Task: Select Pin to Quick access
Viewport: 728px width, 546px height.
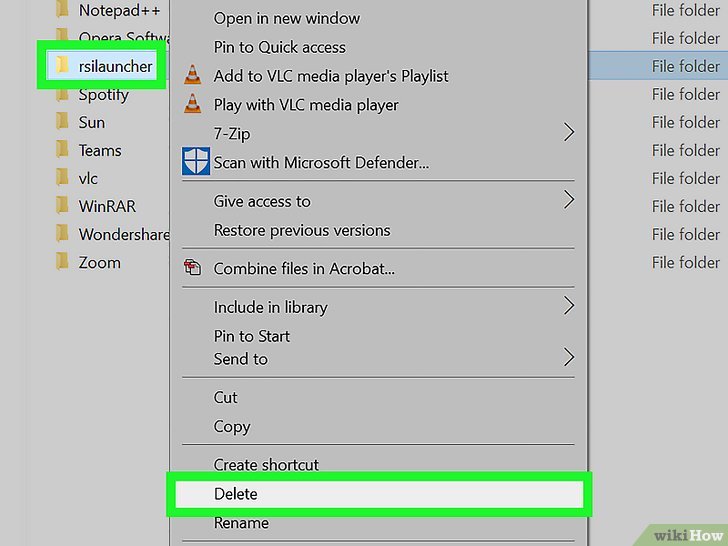Action: tap(279, 47)
